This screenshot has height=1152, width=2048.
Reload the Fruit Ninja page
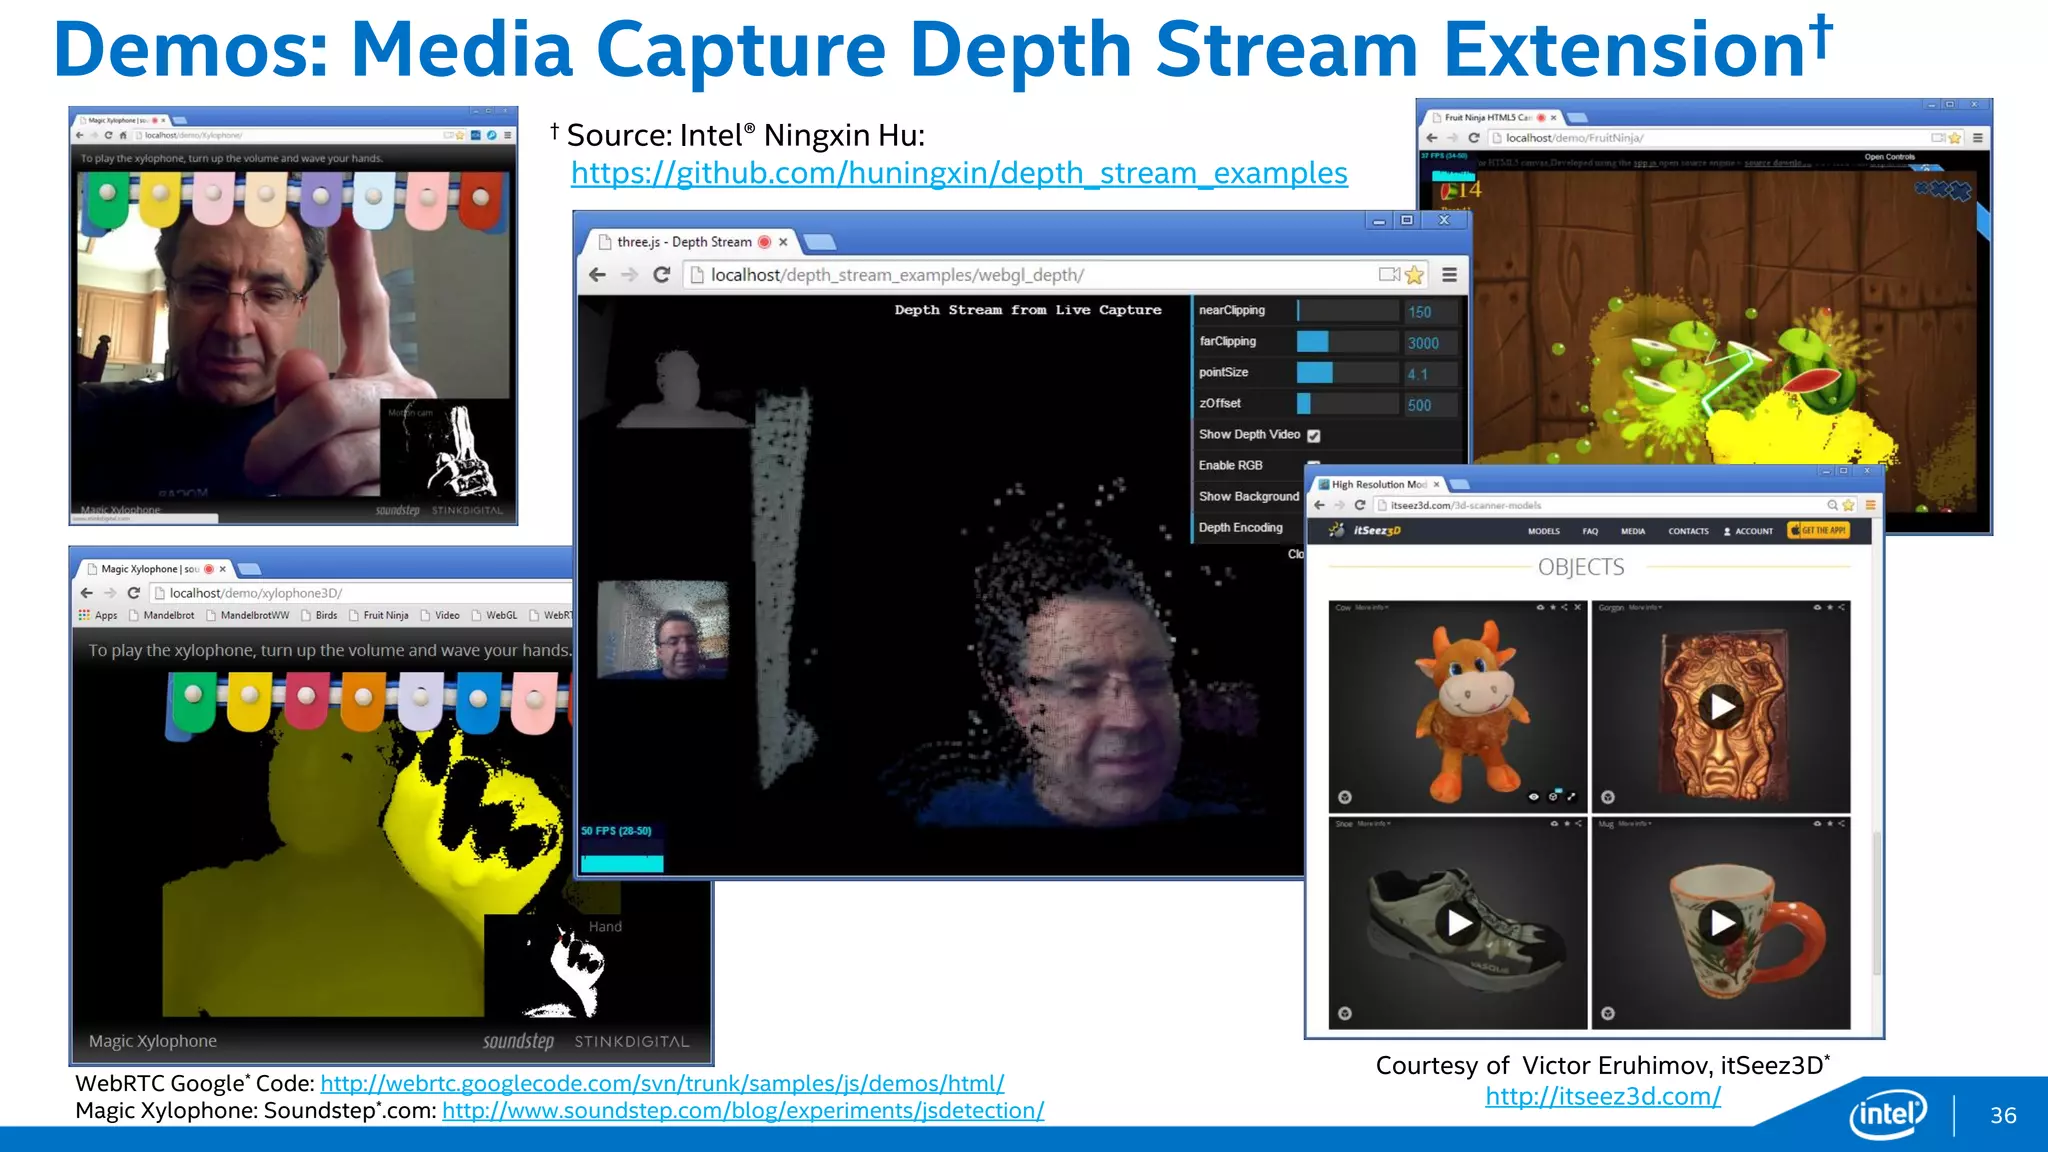1474,138
